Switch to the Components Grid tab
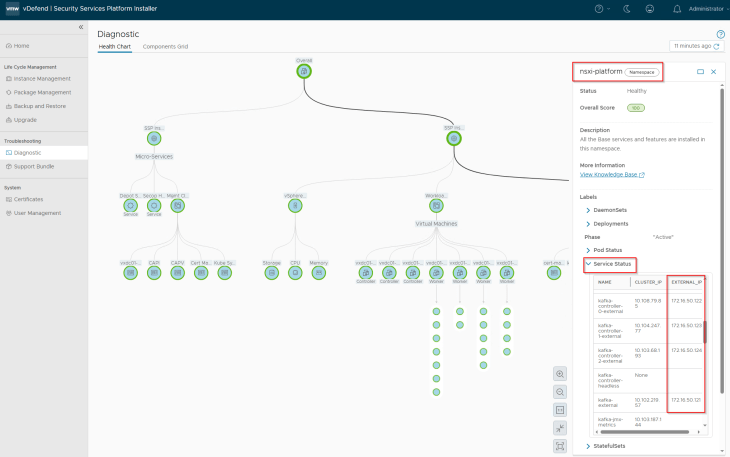This screenshot has height=457, width=730. (165, 47)
